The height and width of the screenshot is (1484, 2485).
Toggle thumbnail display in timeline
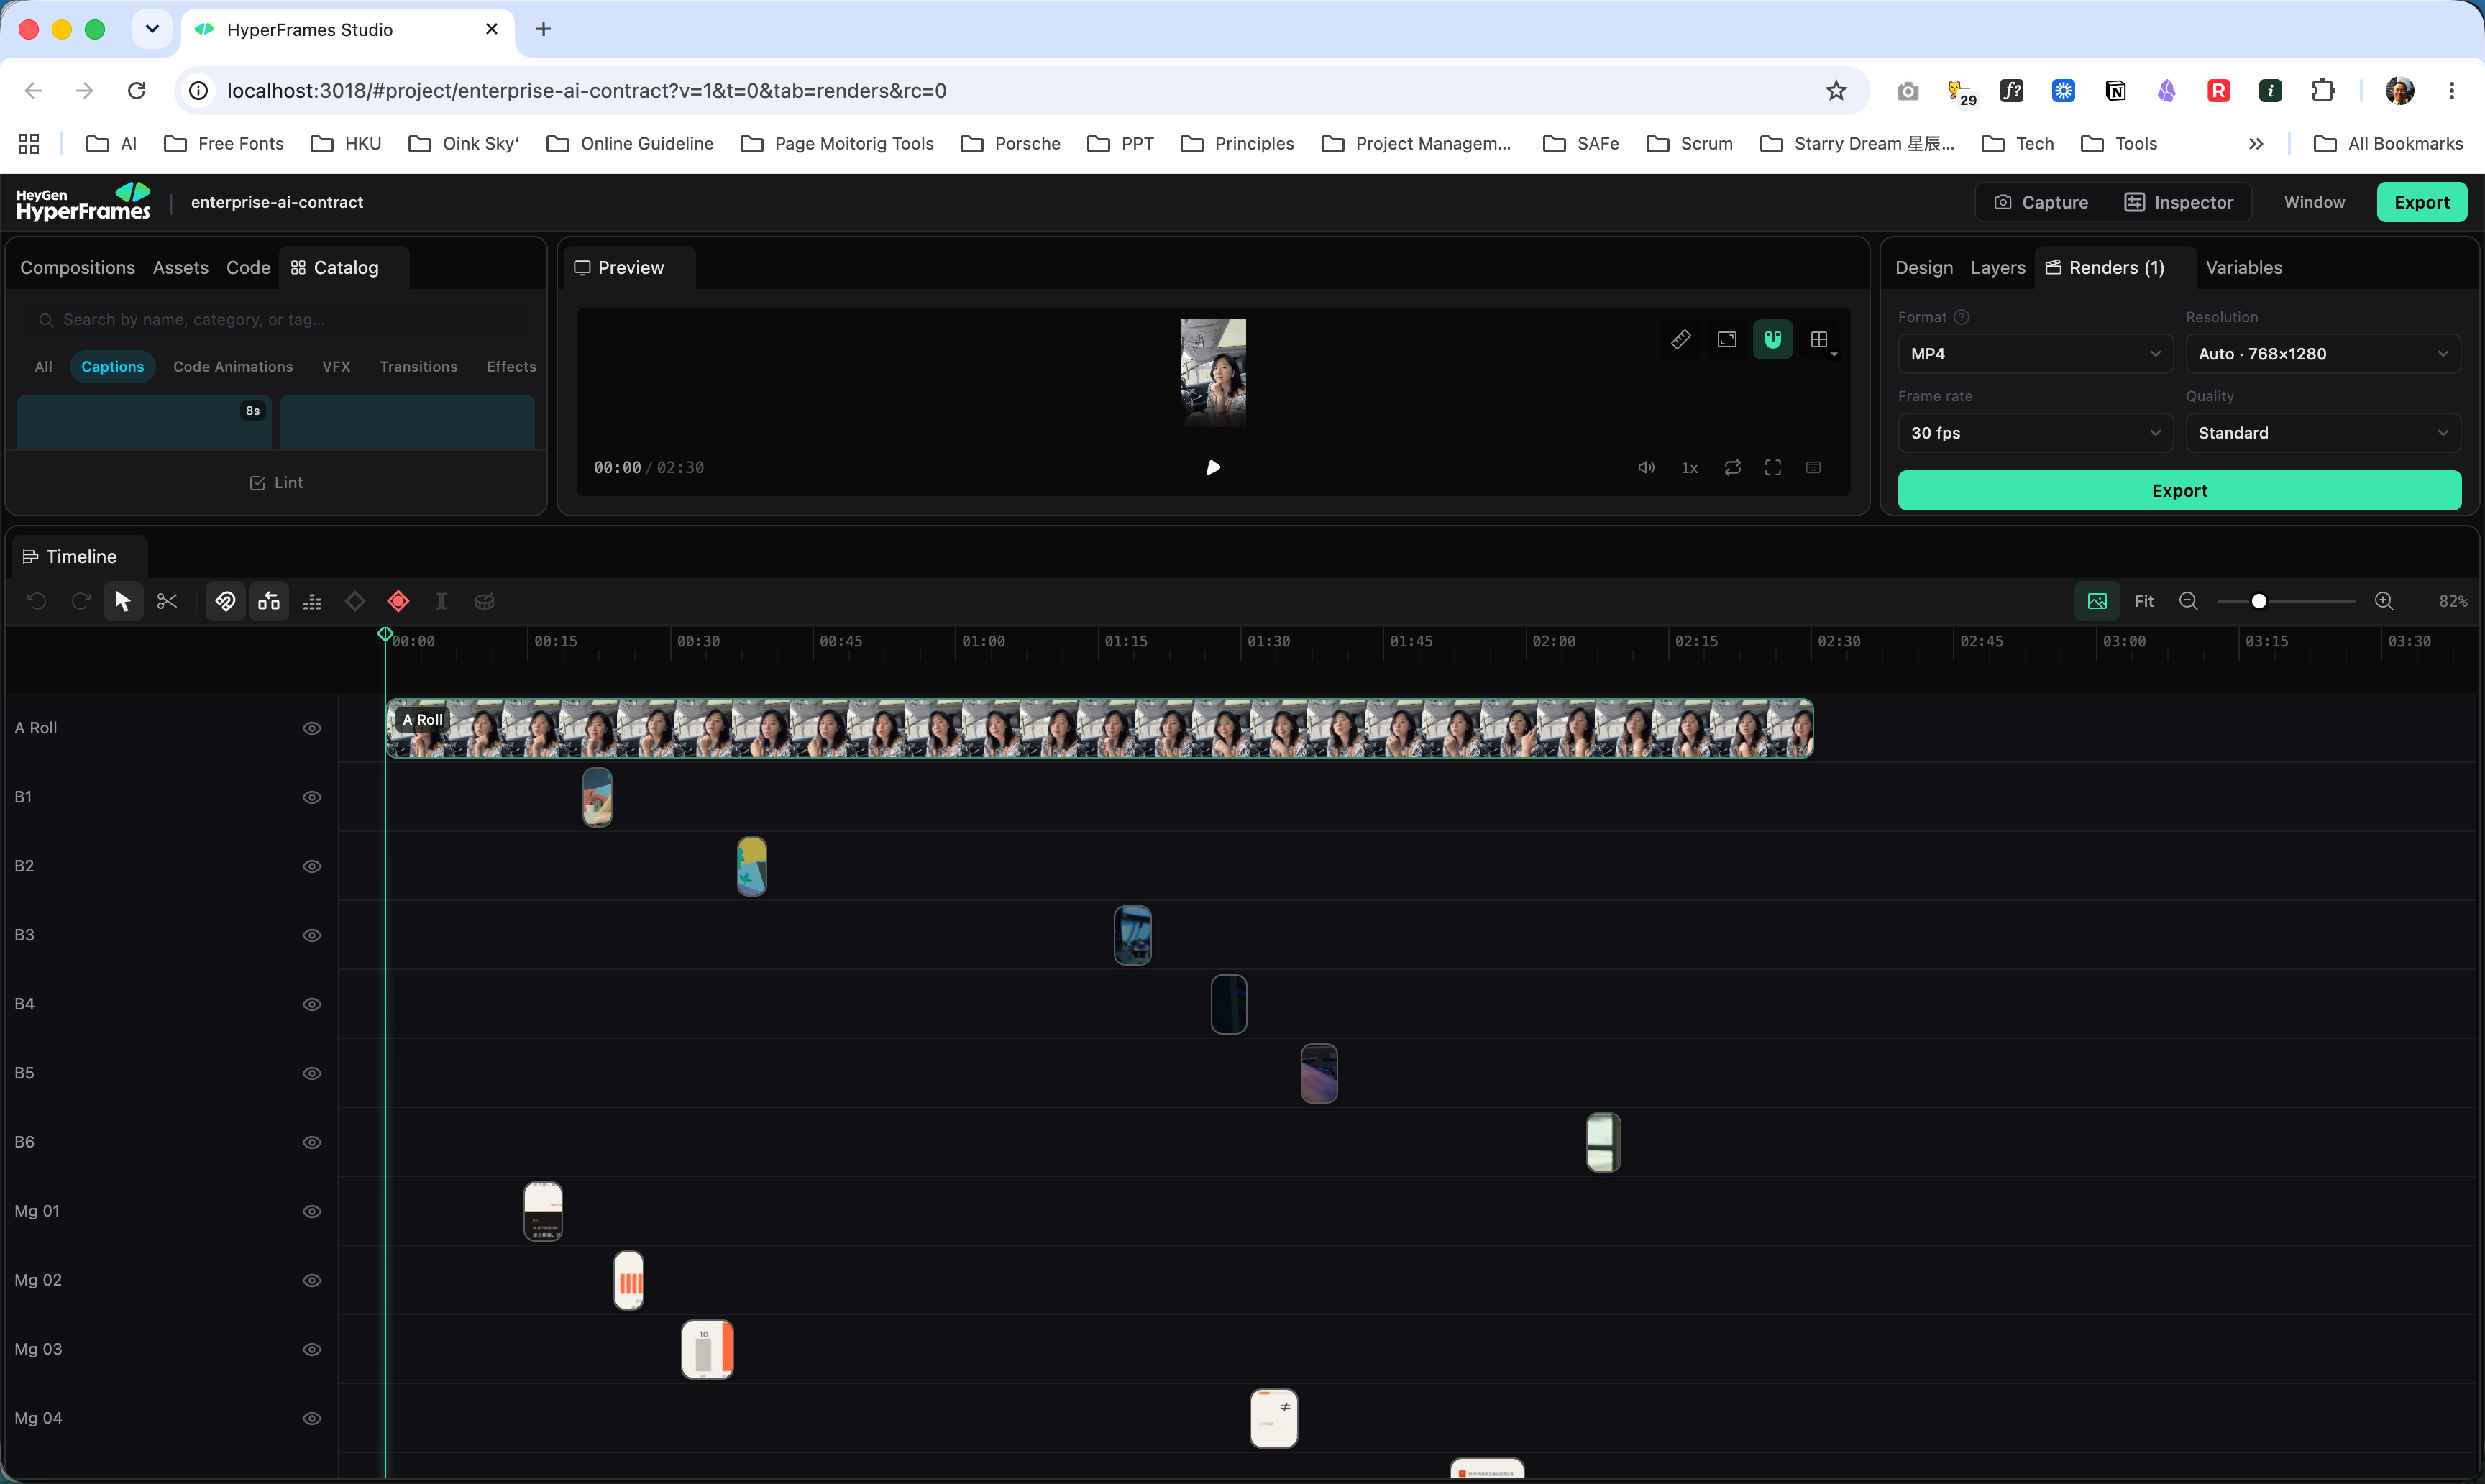pos(2097,601)
